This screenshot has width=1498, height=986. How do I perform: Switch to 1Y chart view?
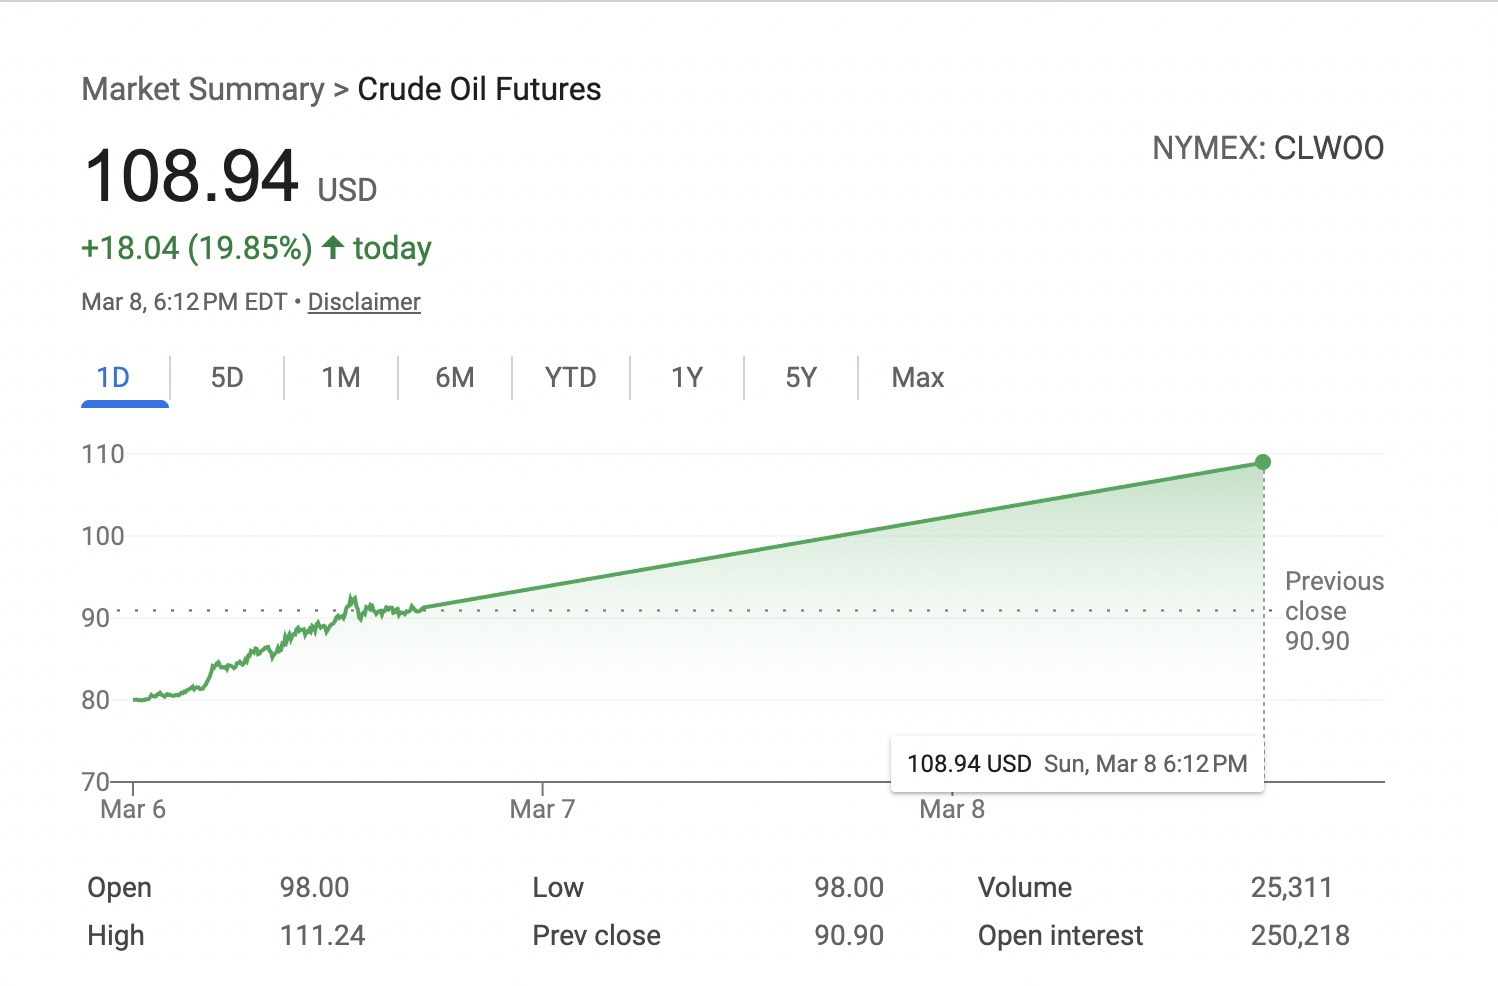687,378
